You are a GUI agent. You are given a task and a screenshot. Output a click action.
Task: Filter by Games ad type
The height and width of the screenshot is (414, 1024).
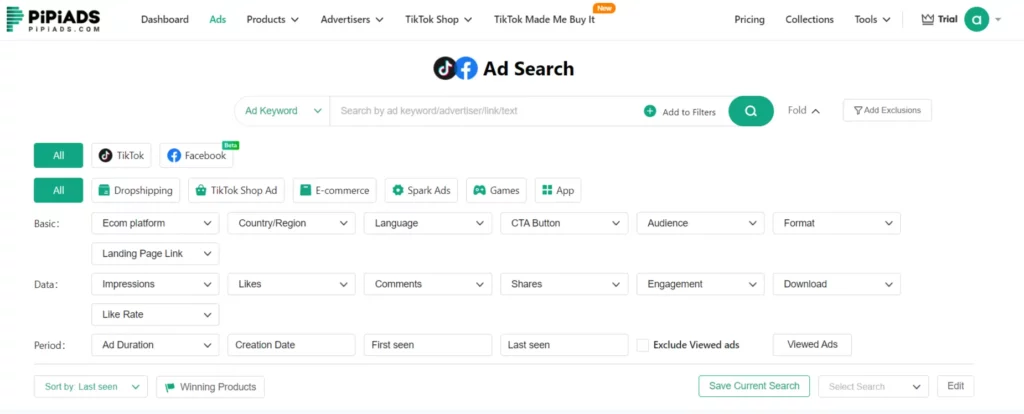pos(496,191)
